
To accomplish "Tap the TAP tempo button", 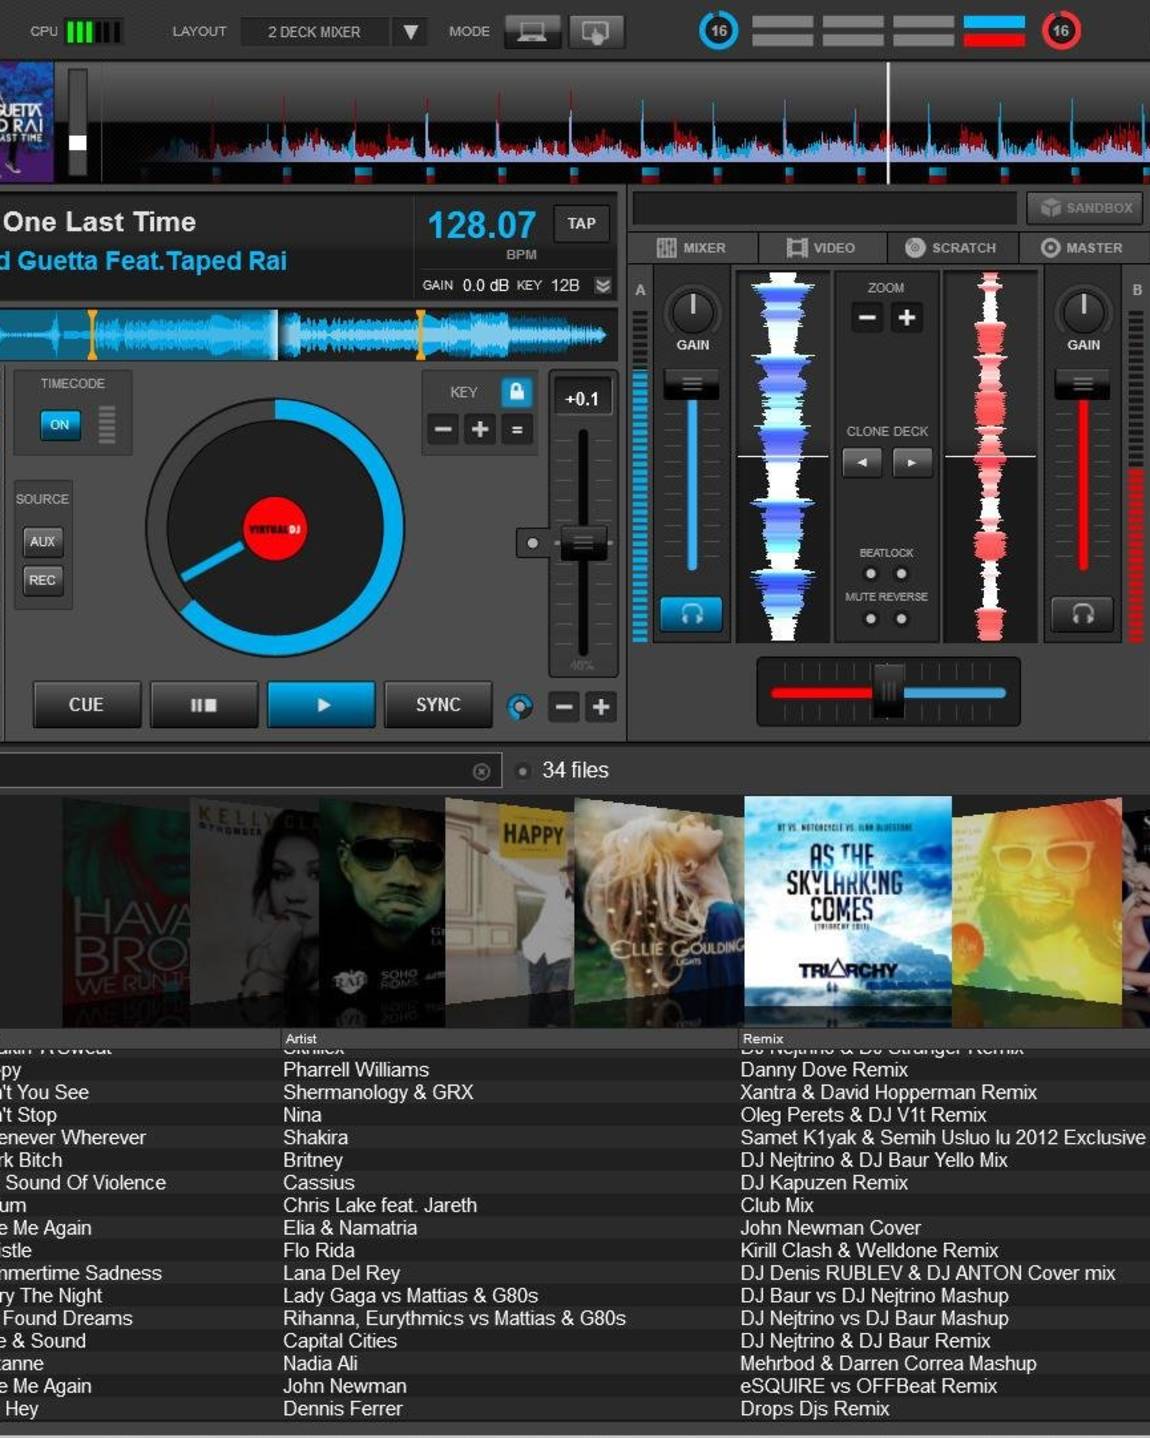I will tap(581, 224).
